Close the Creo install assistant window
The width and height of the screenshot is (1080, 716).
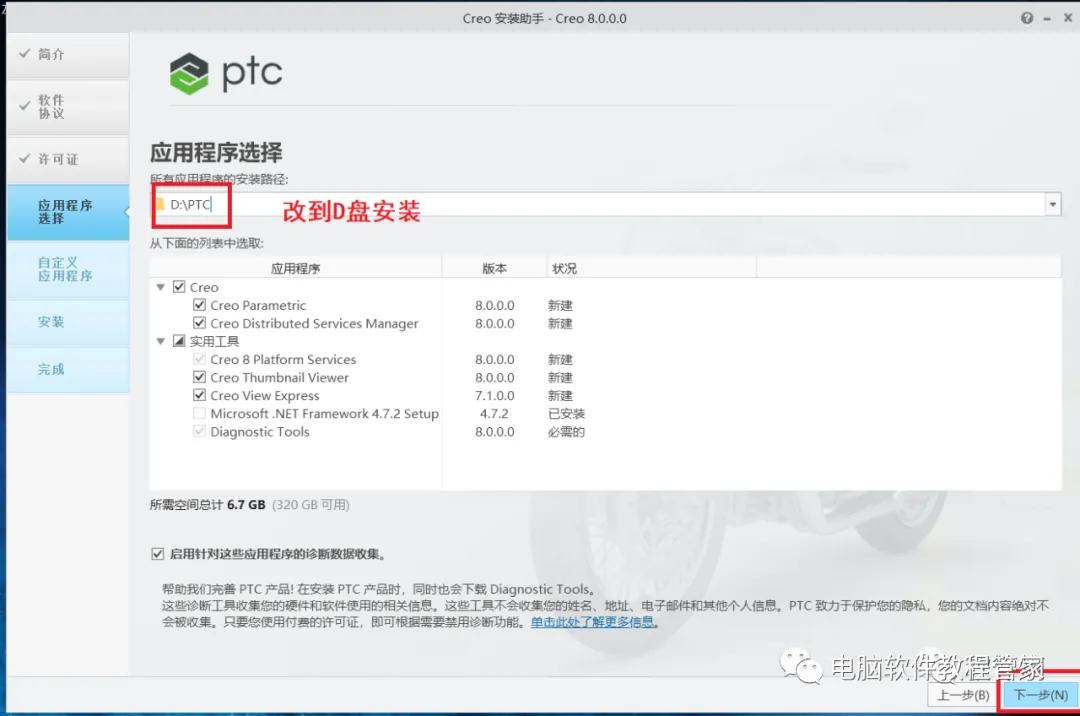1068,18
